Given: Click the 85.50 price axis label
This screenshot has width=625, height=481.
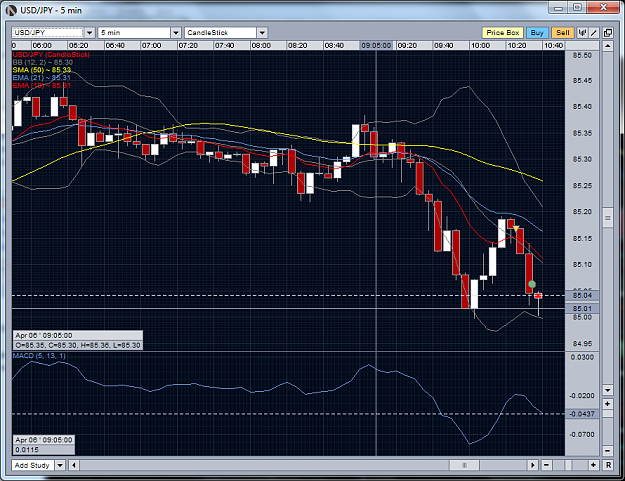Looking at the screenshot, I should coord(582,55).
